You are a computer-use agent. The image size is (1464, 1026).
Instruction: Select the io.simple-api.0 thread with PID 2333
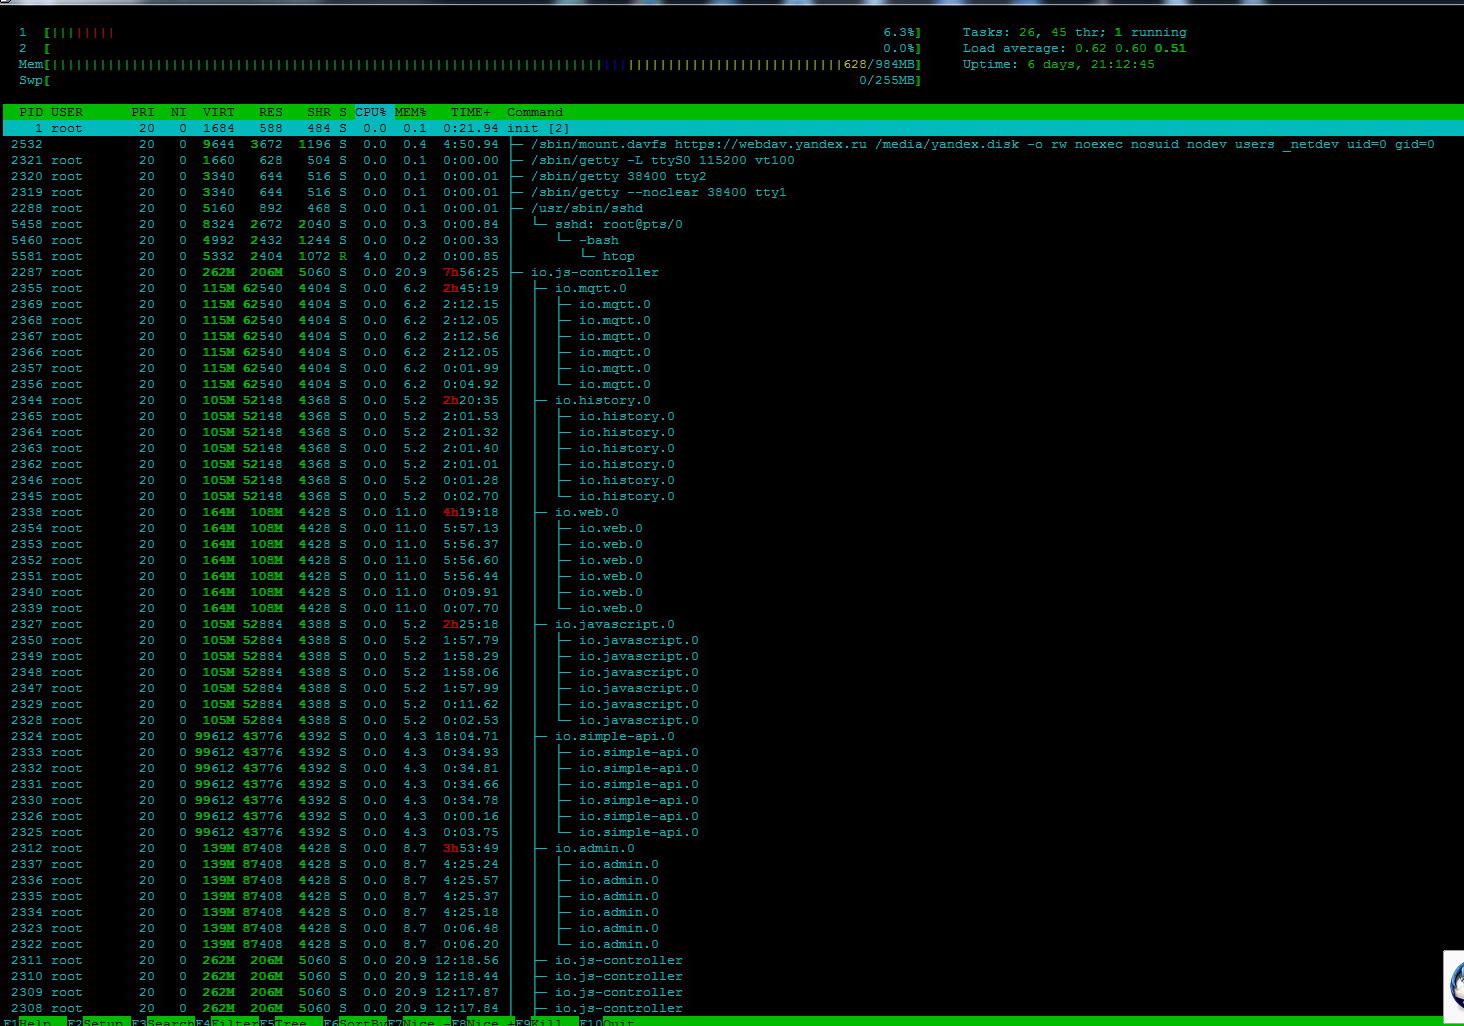[732, 752]
